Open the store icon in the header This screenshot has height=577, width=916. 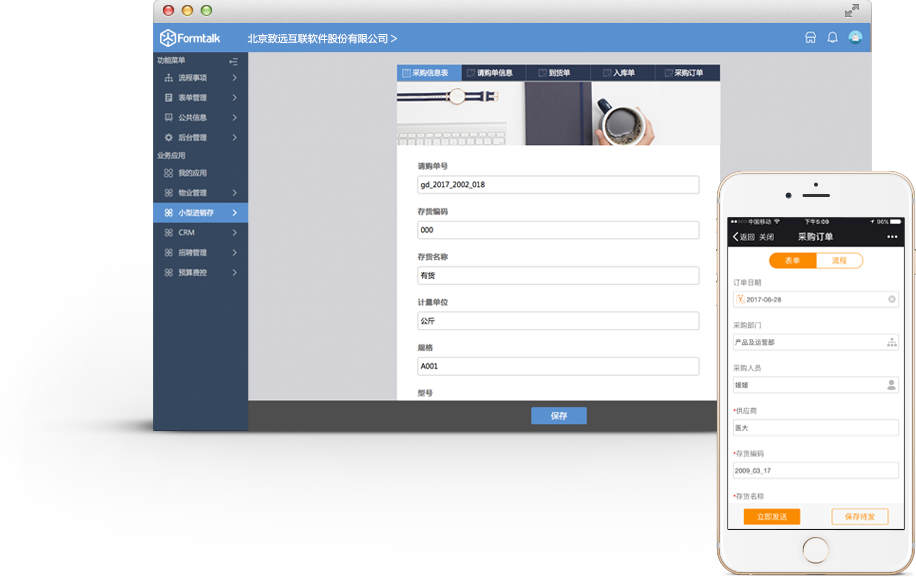810,38
